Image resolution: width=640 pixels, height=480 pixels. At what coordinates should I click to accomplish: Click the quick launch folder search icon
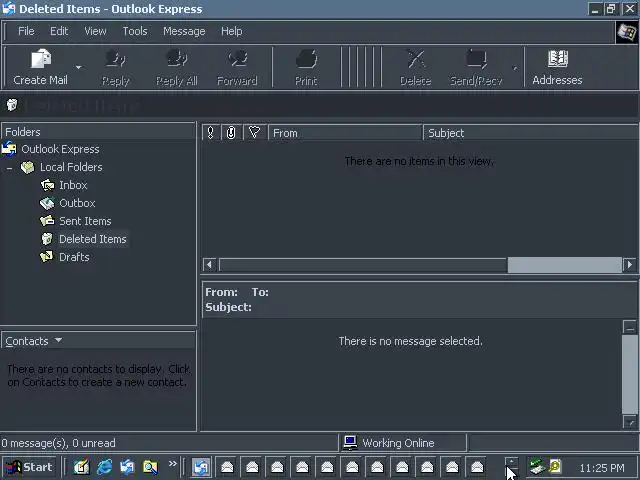click(150, 467)
